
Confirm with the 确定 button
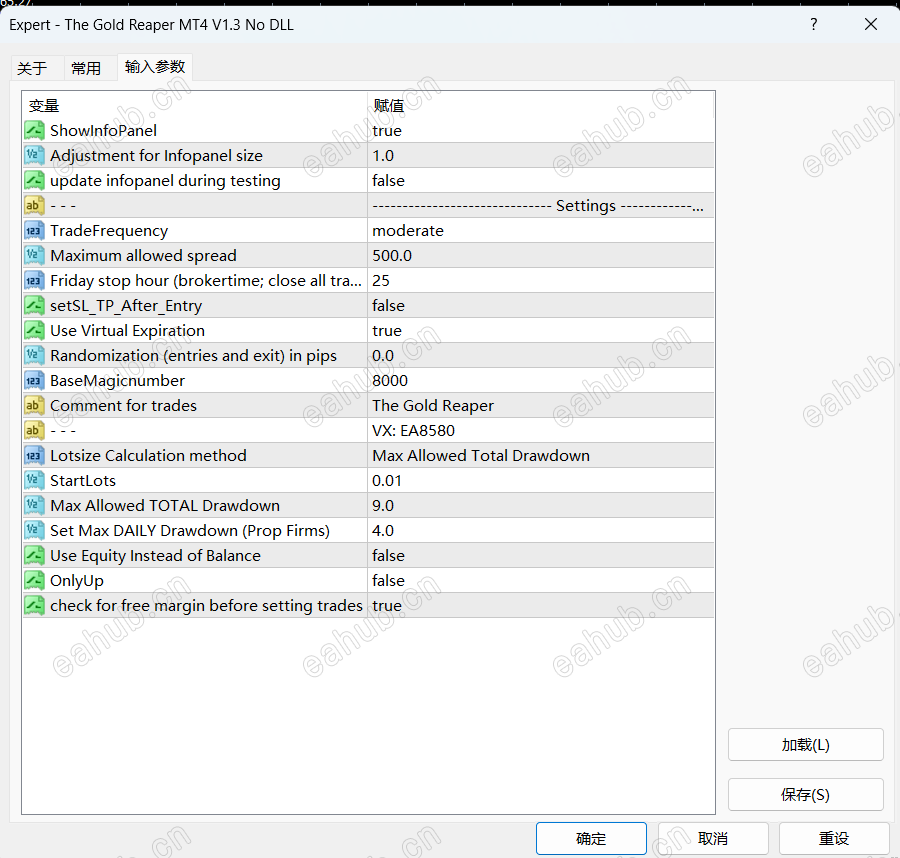coord(591,838)
